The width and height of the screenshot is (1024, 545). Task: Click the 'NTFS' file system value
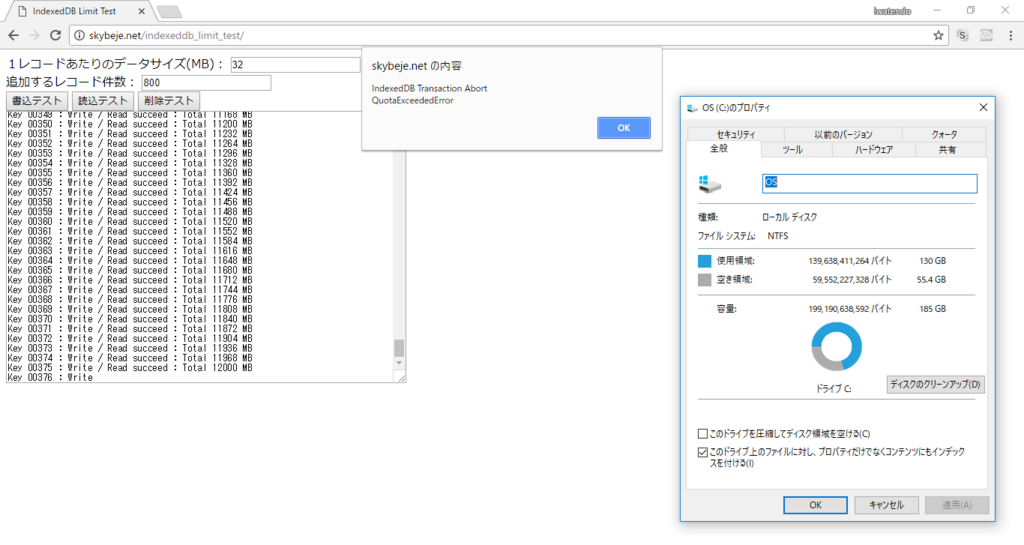point(777,236)
